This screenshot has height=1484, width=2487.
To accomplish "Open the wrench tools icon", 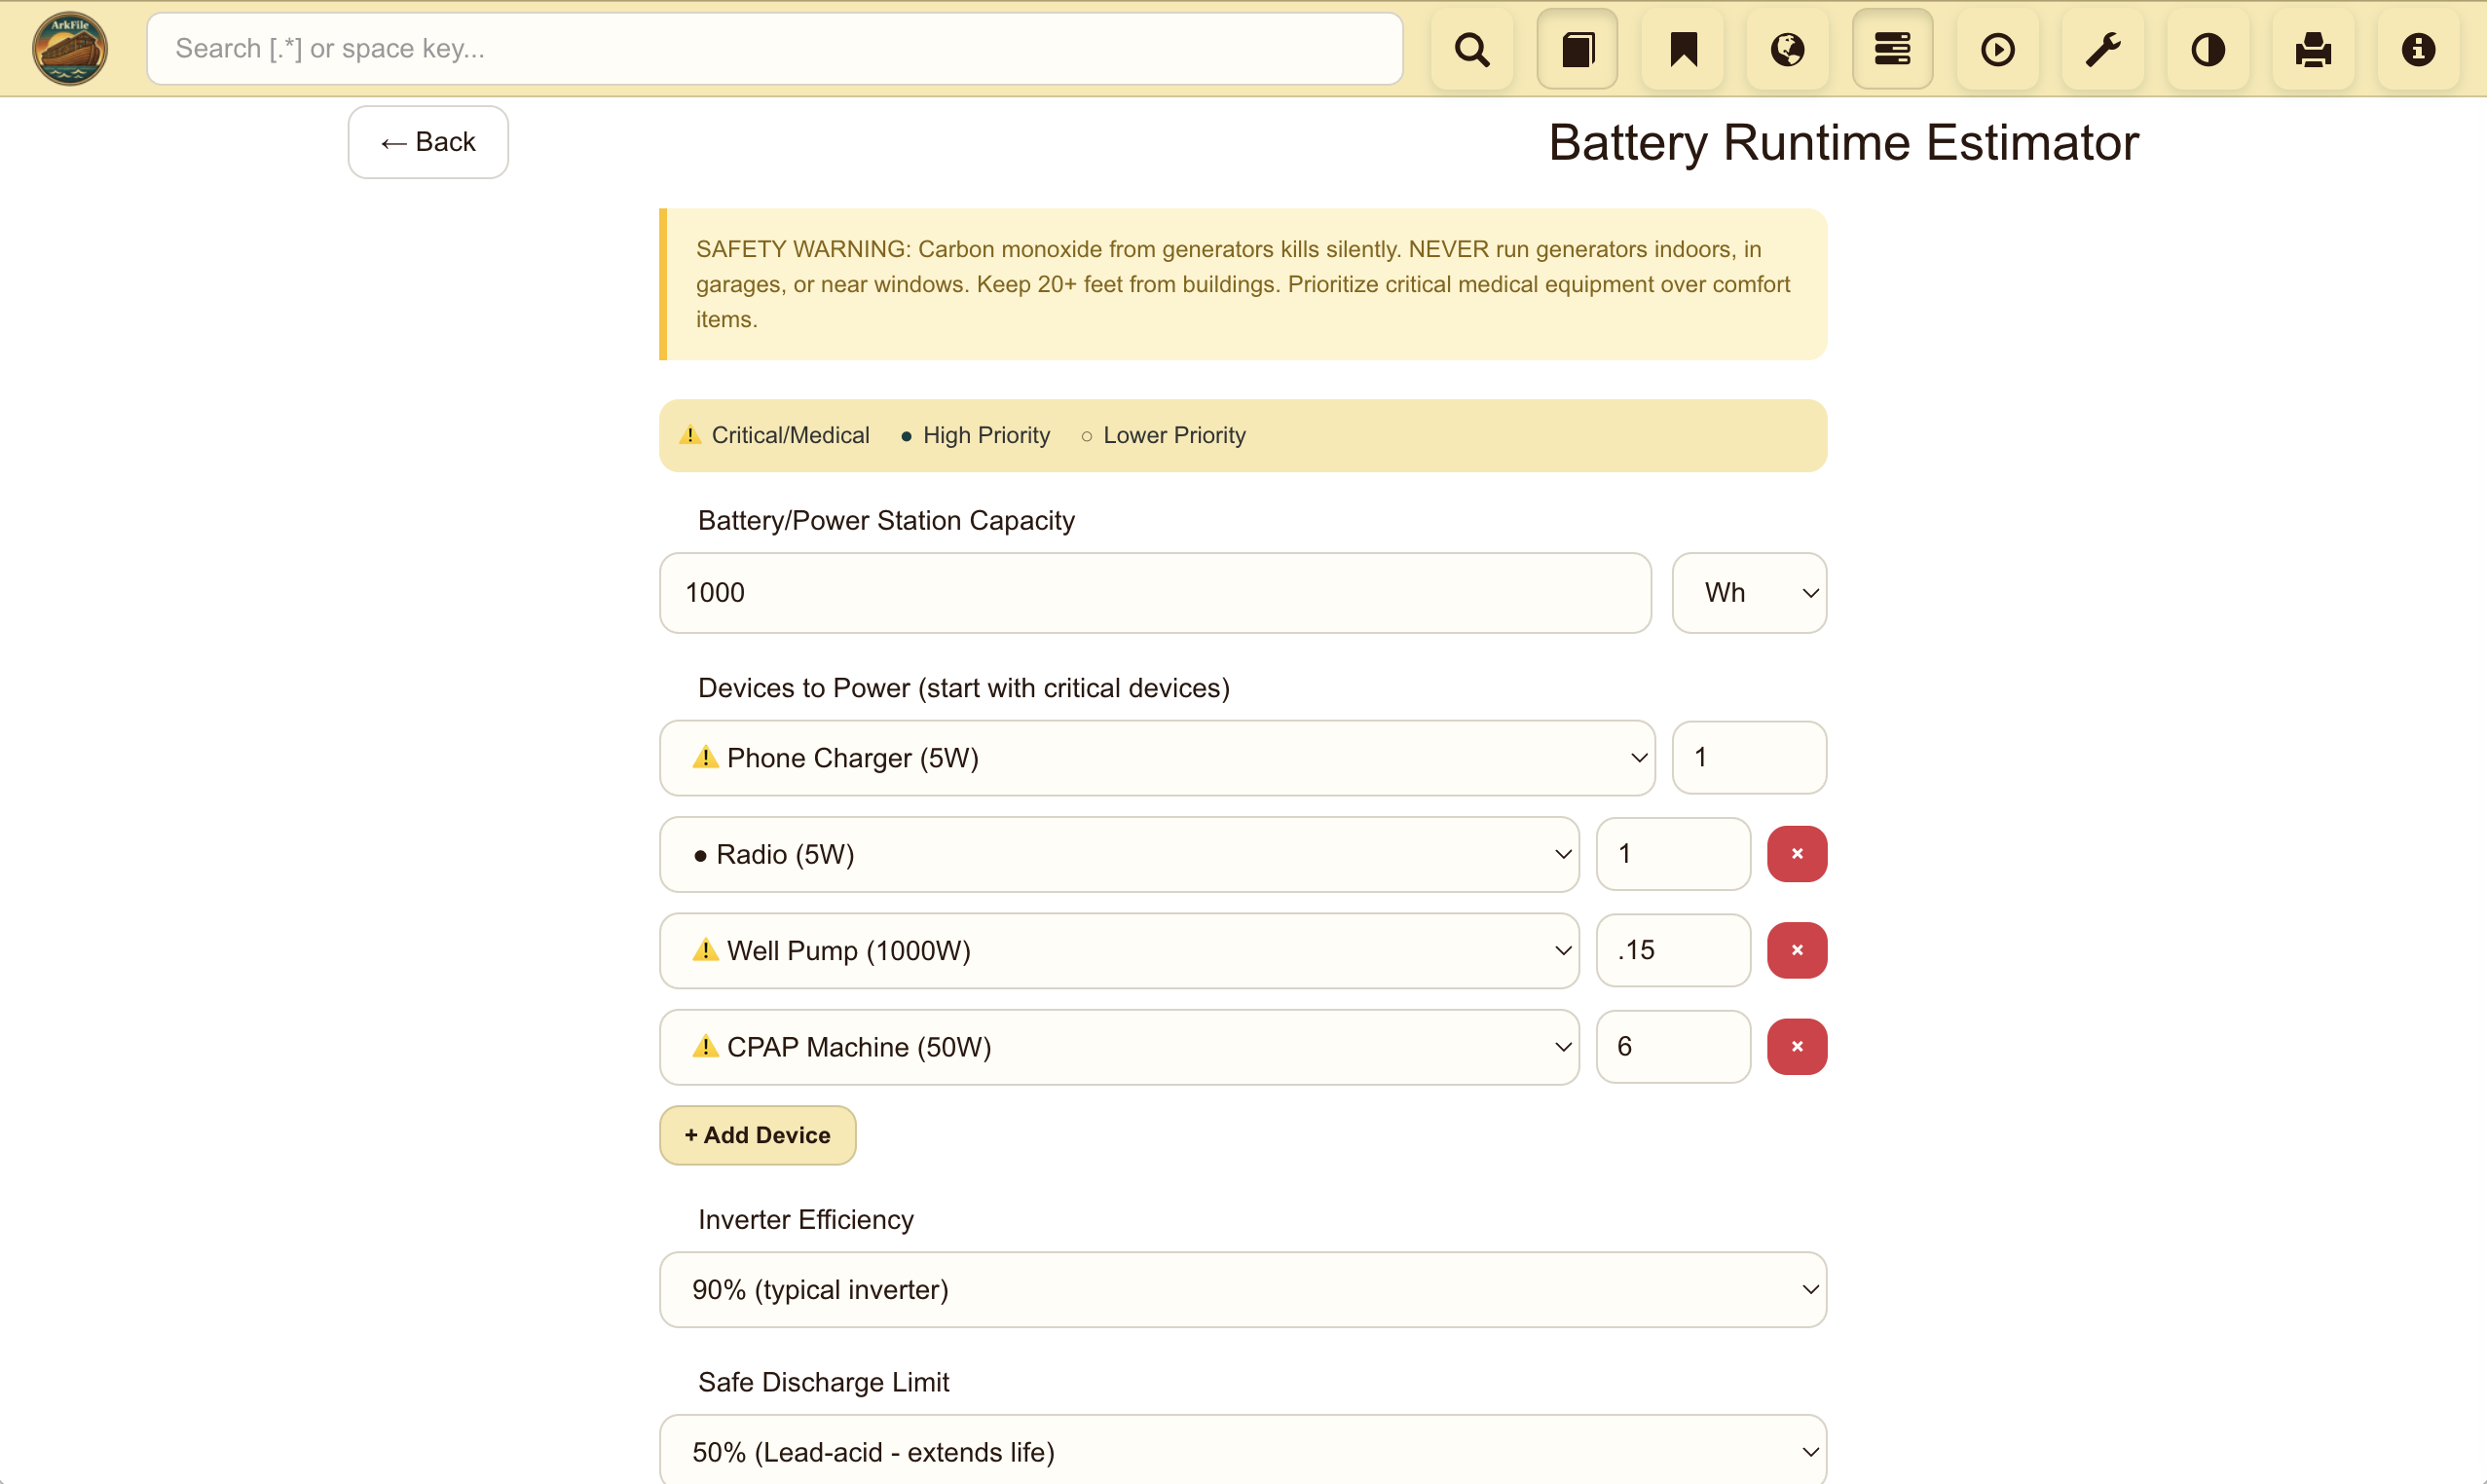I will tap(2102, 49).
